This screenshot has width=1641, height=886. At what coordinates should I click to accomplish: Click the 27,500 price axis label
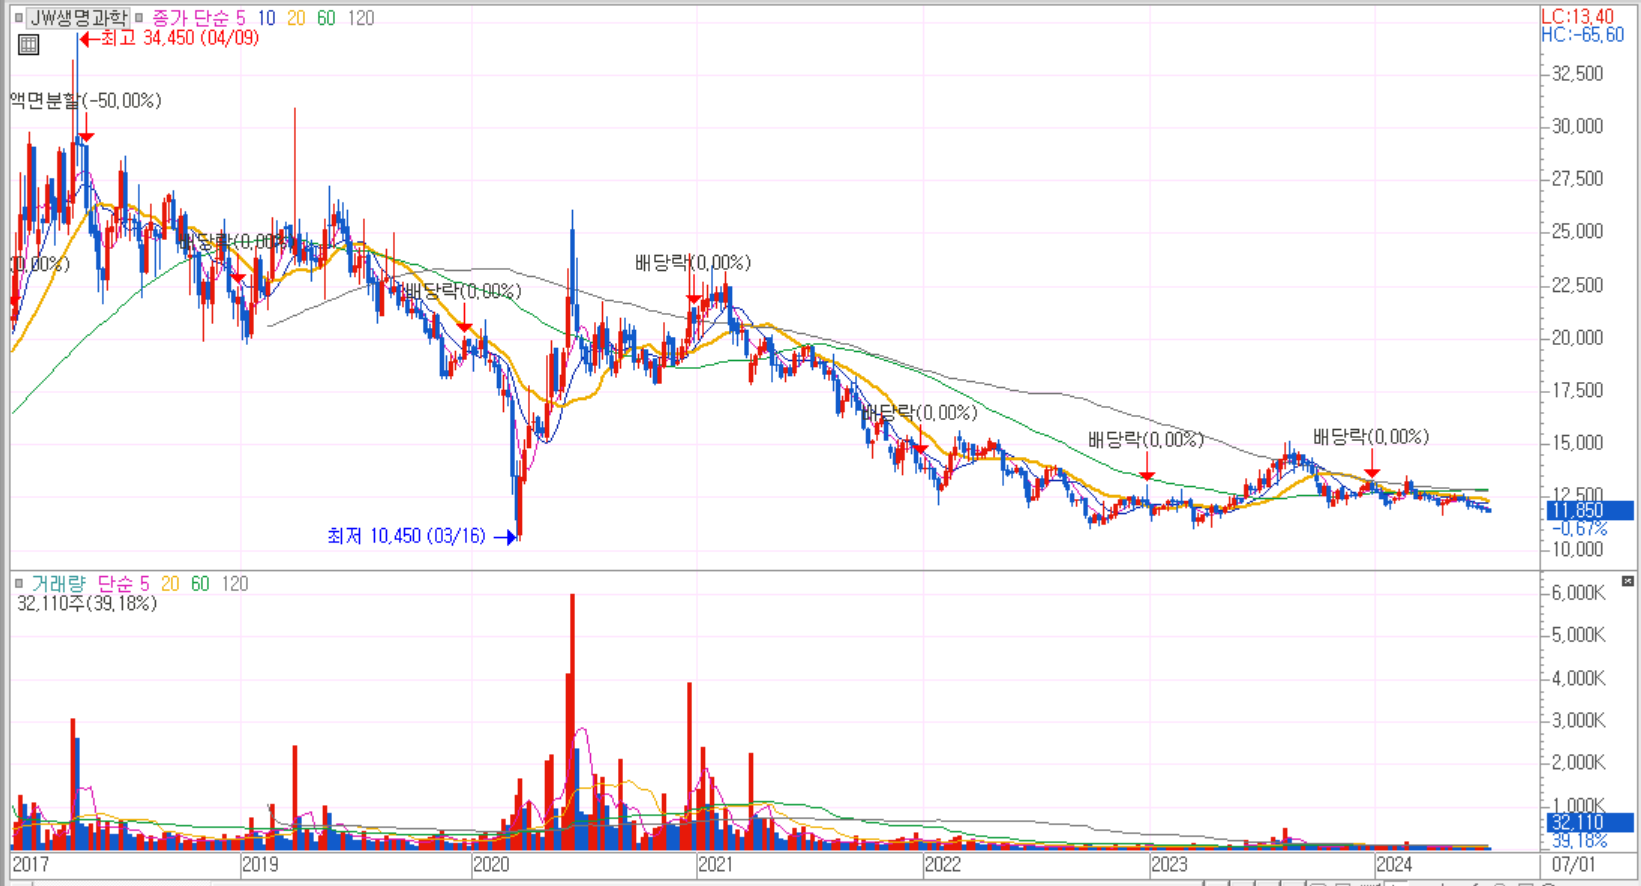click(1577, 179)
